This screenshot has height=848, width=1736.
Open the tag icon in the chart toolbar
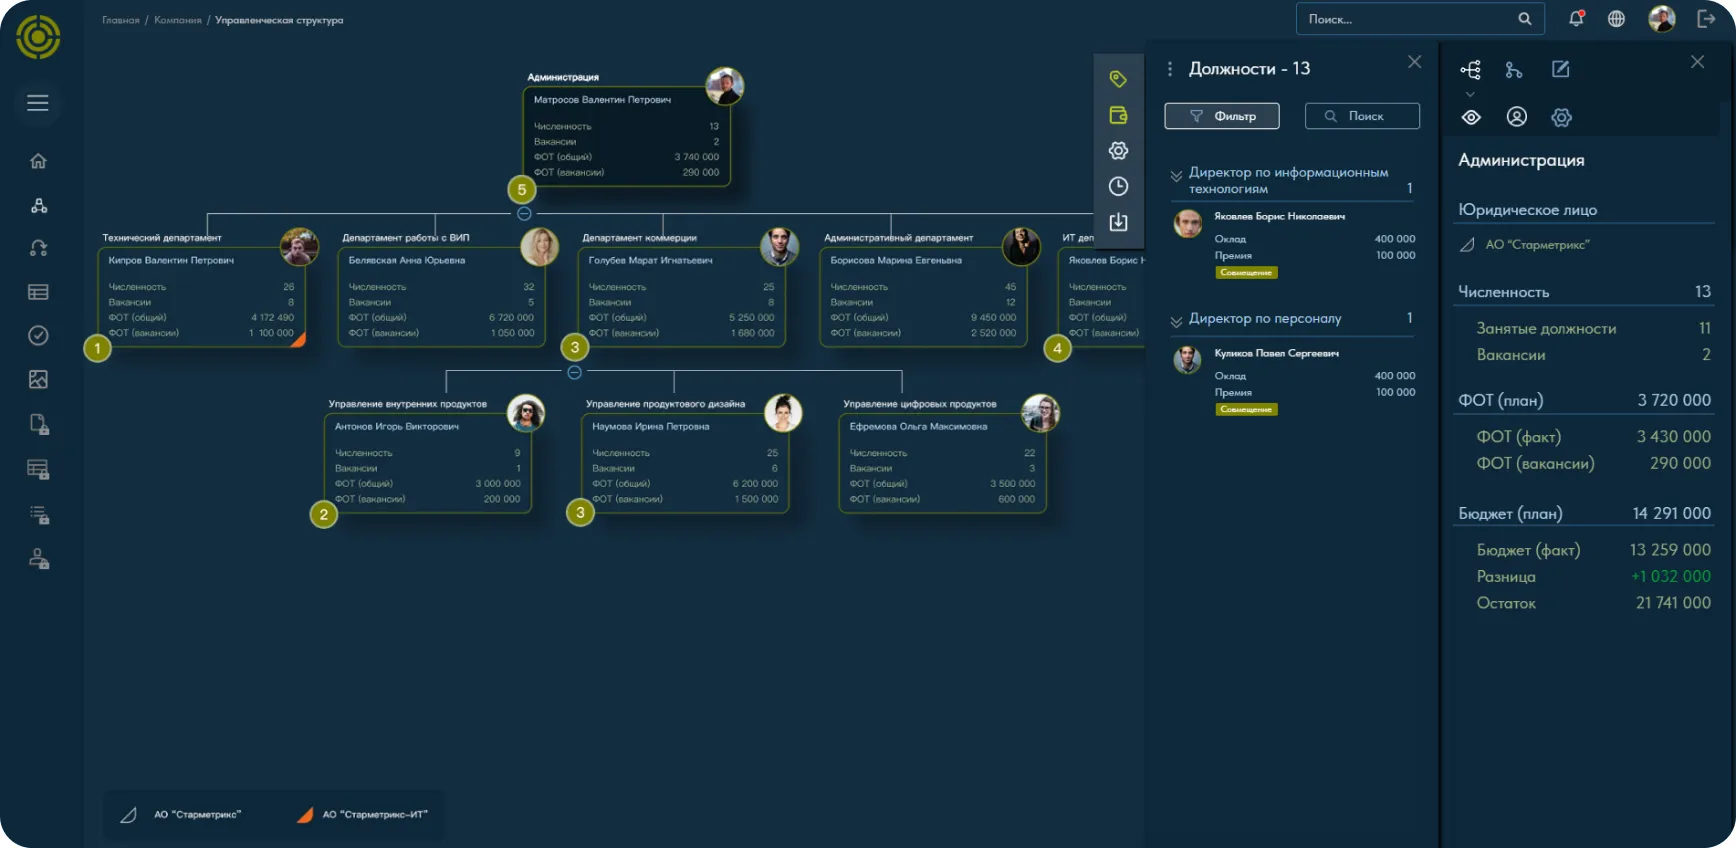(1118, 79)
